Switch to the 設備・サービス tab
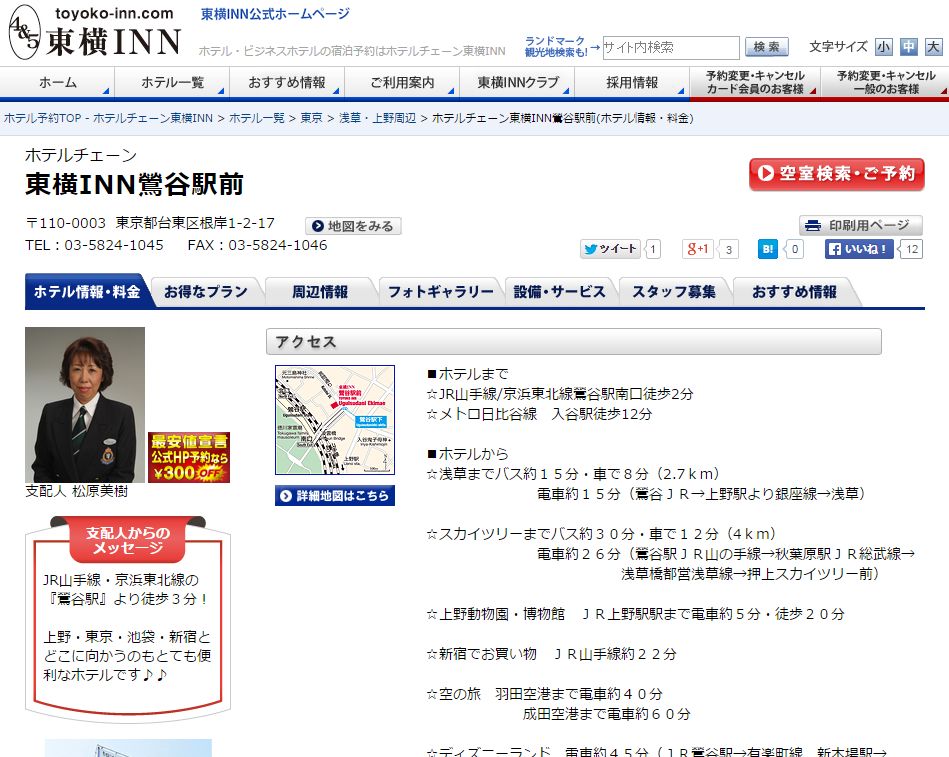The image size is (949, 757). (x=559, y=292)
